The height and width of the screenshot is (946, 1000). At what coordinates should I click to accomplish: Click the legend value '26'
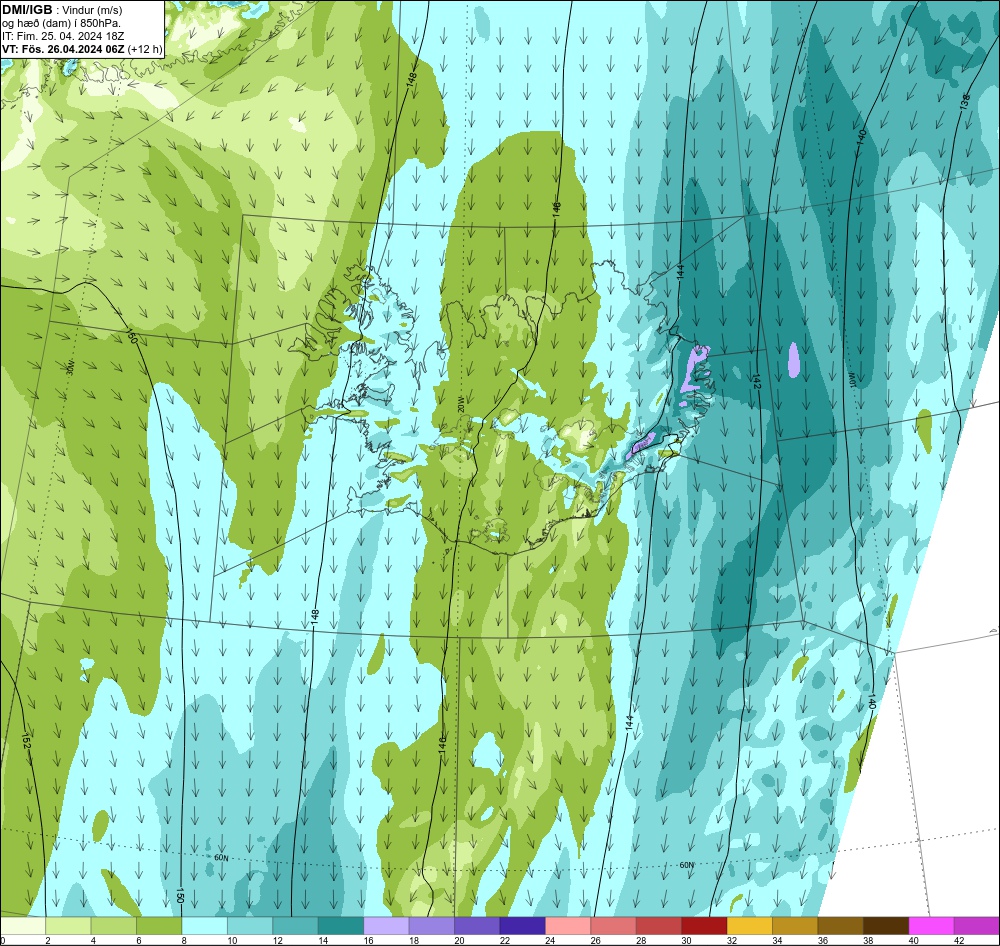596,940
